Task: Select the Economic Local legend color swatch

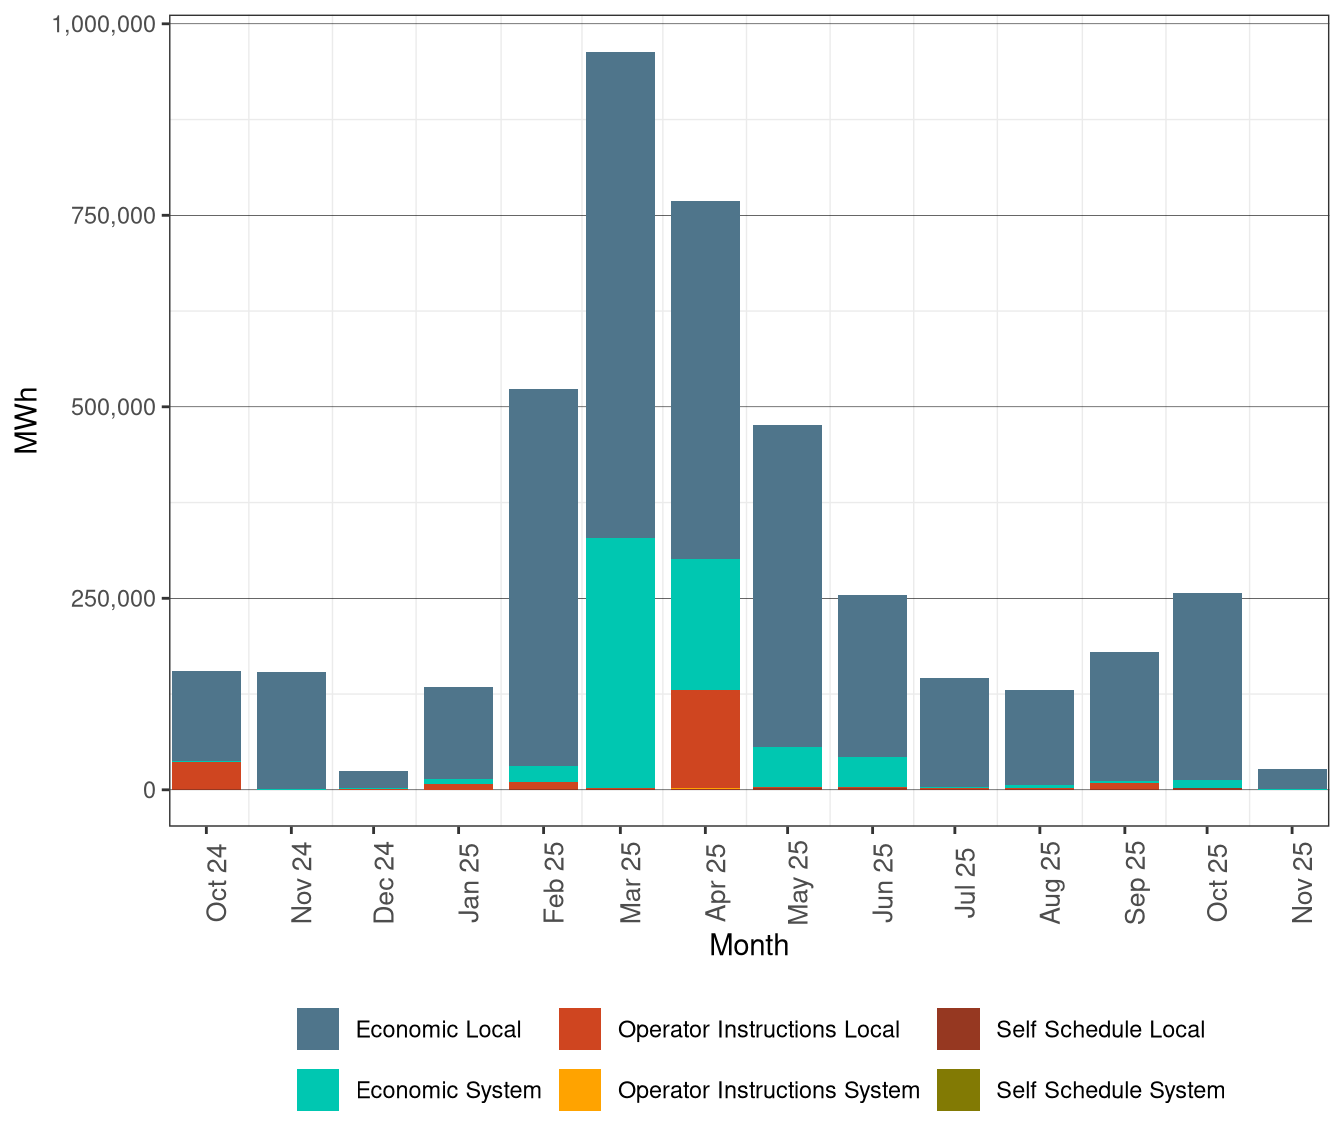Action: (318, 1029)
